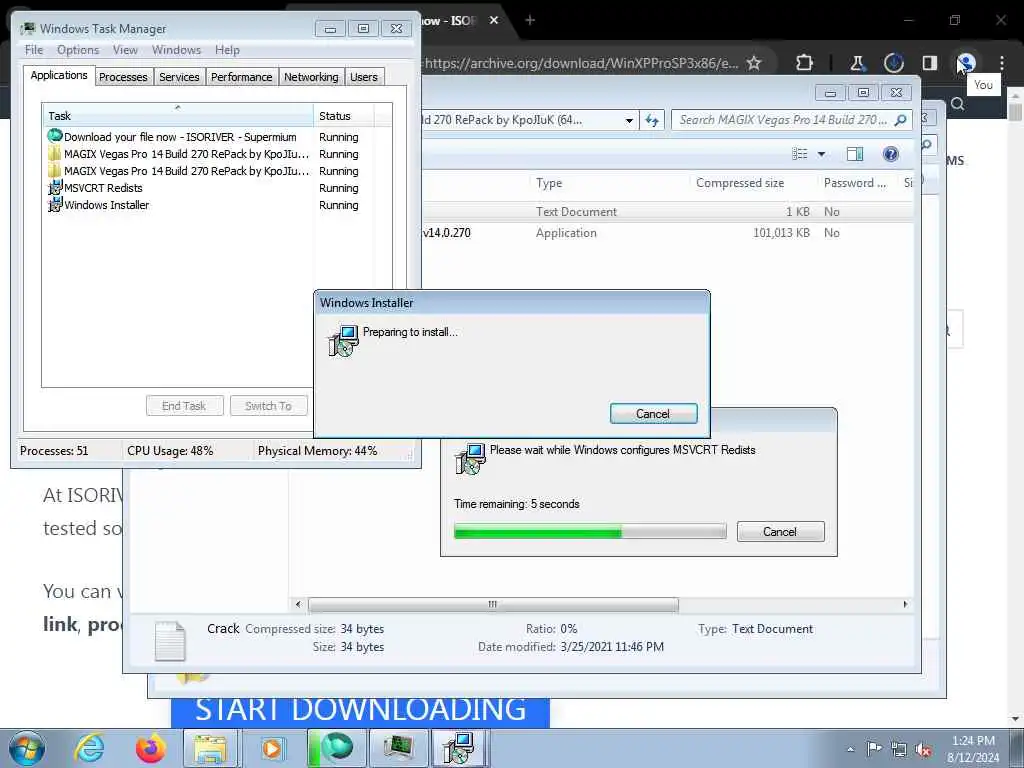Select the v14.0.270 Application file row
This screenshot has height=768, width=1024.
tap(667, 232)
